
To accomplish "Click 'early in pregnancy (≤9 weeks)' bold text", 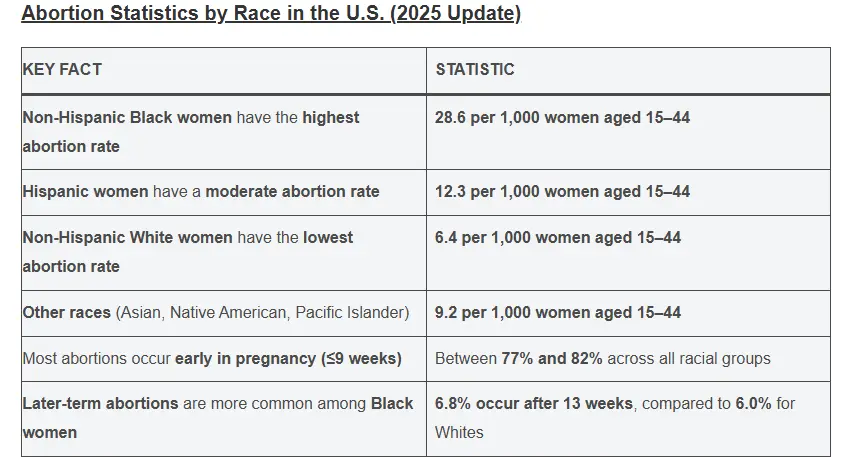I will 288,358.
